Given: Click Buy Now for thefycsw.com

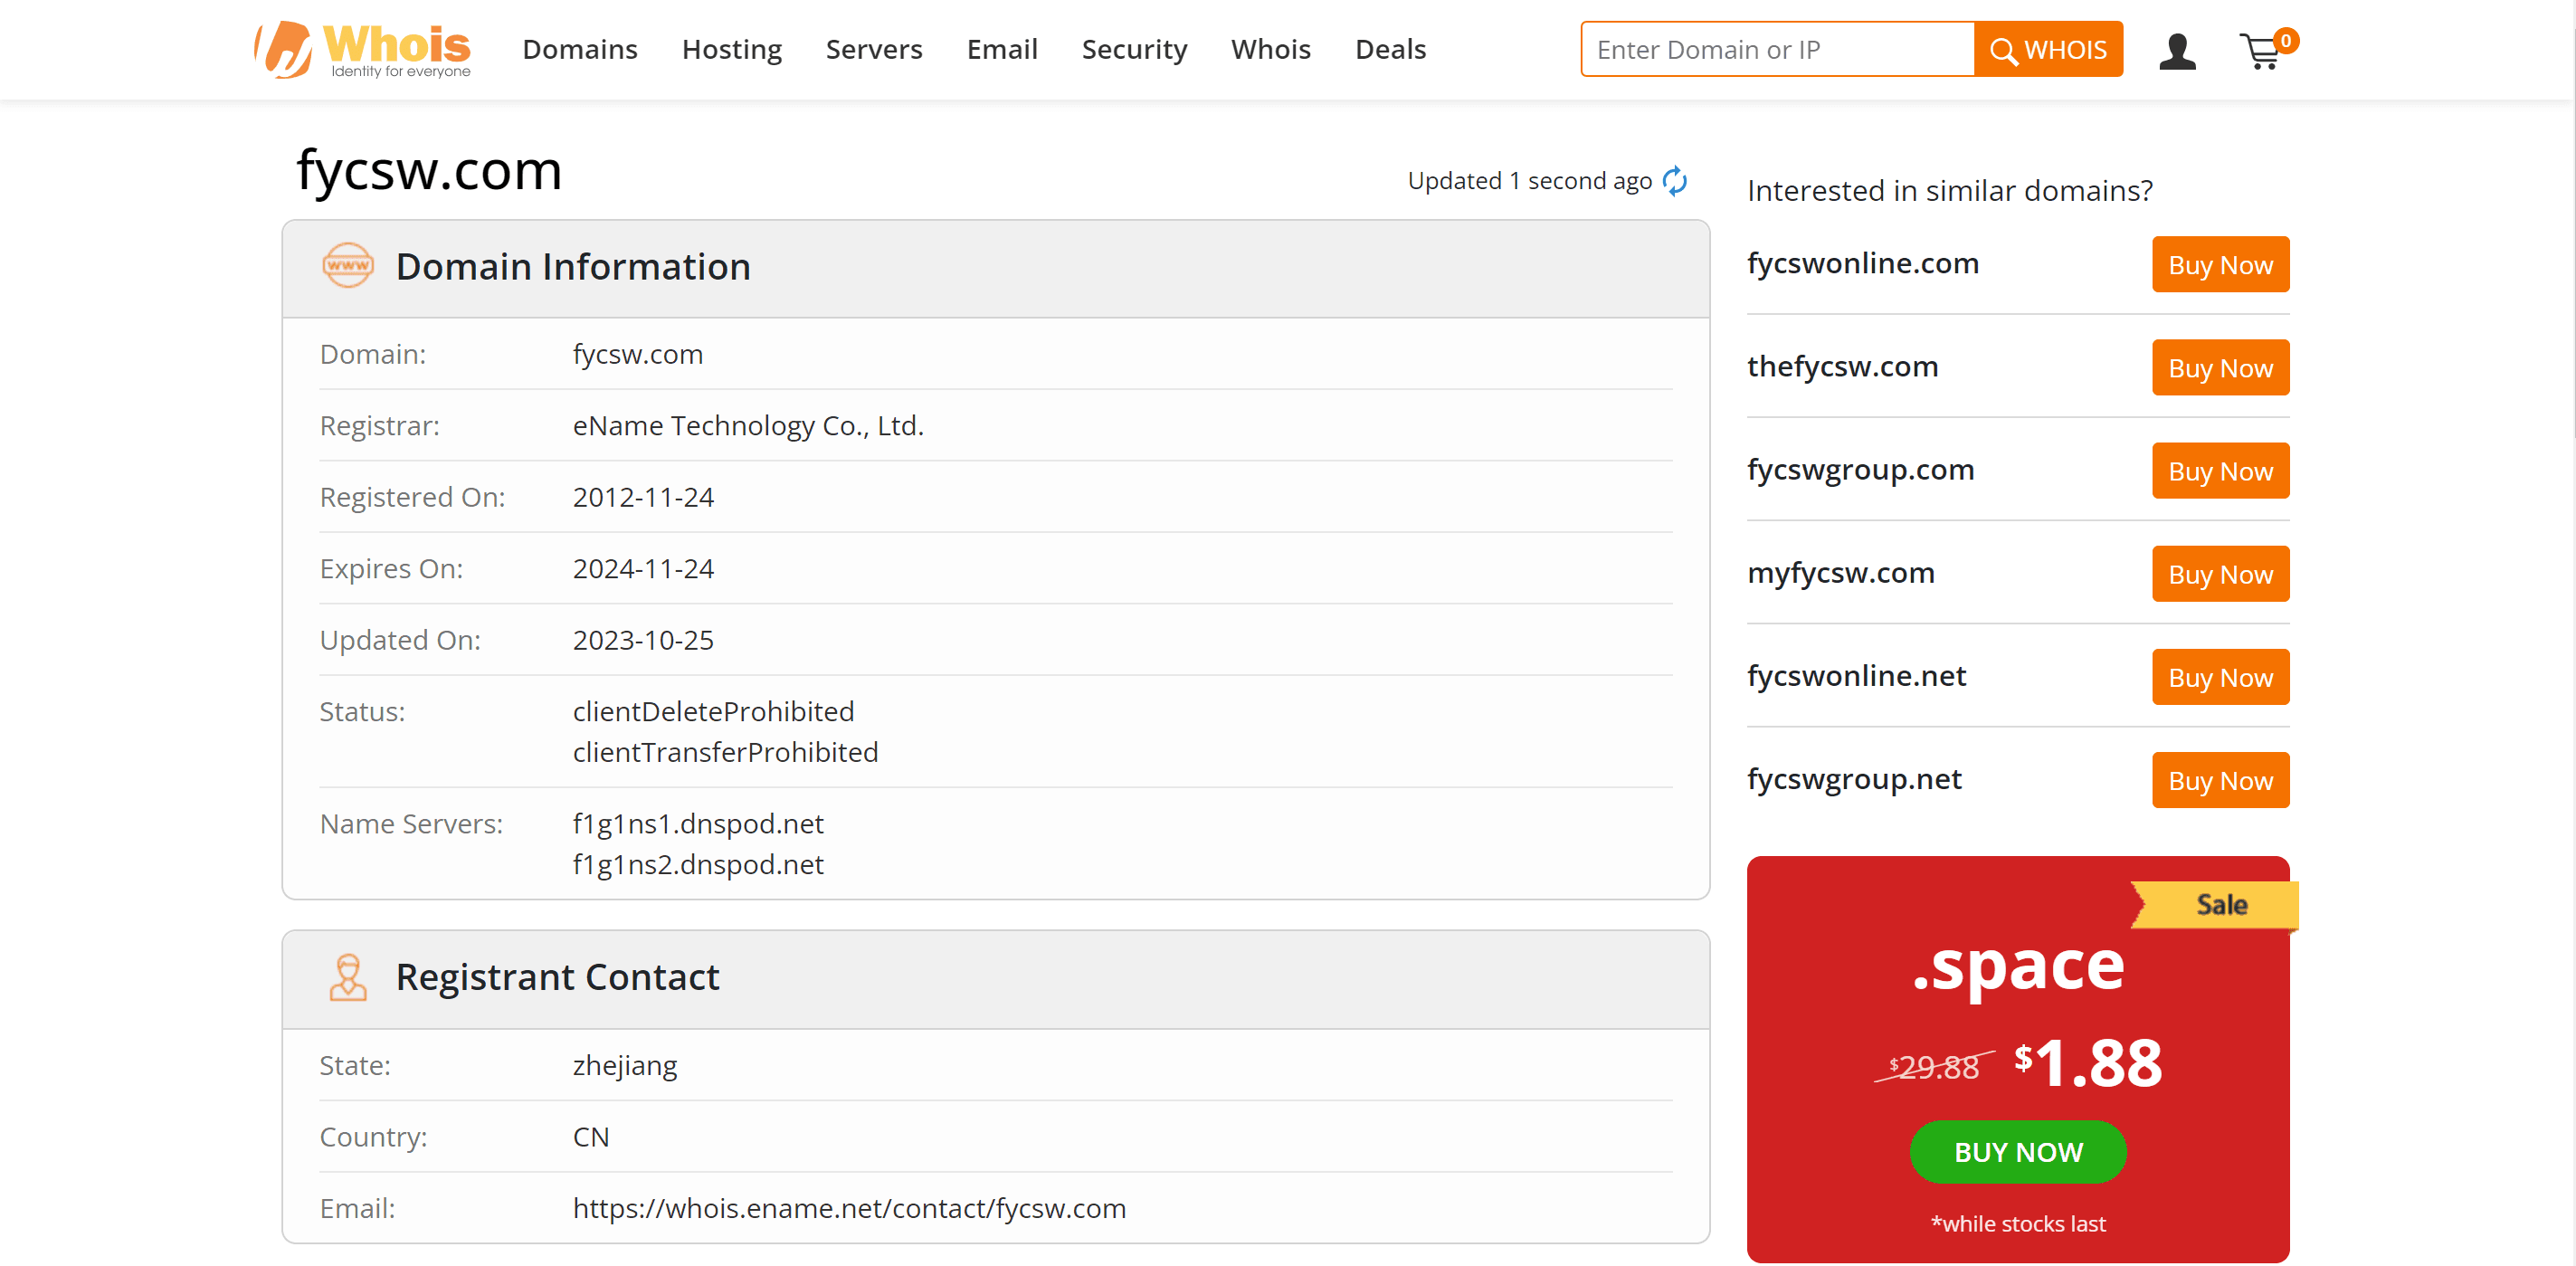Looking at the screenshot, I should [x=2221, y=367].
